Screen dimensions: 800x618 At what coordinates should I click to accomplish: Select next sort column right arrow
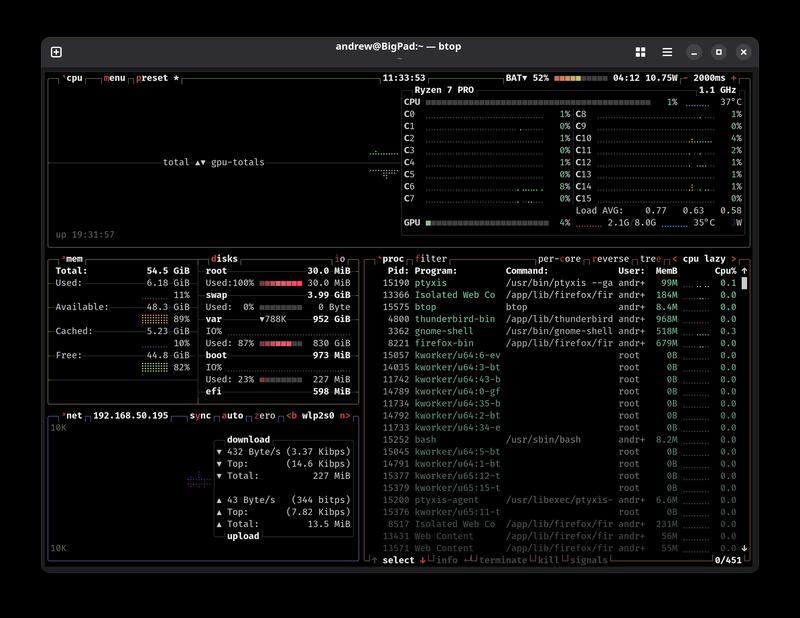[734, 259]
